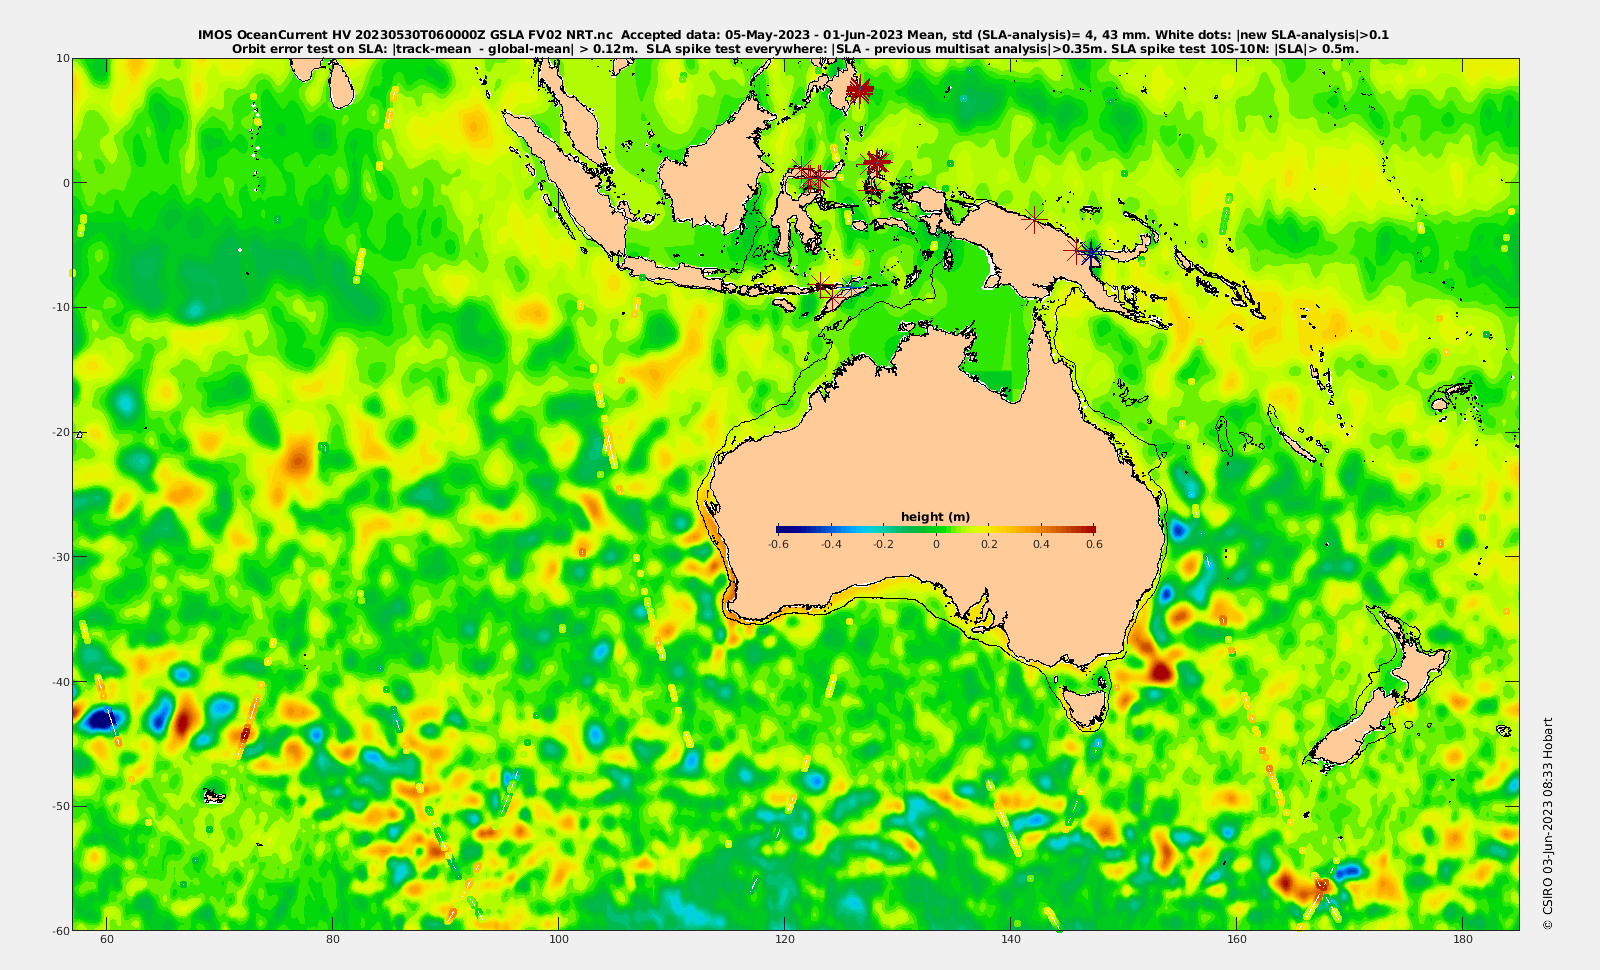
Task: Click the 0.2 colorbar tick label
Action: coord(989,544)
